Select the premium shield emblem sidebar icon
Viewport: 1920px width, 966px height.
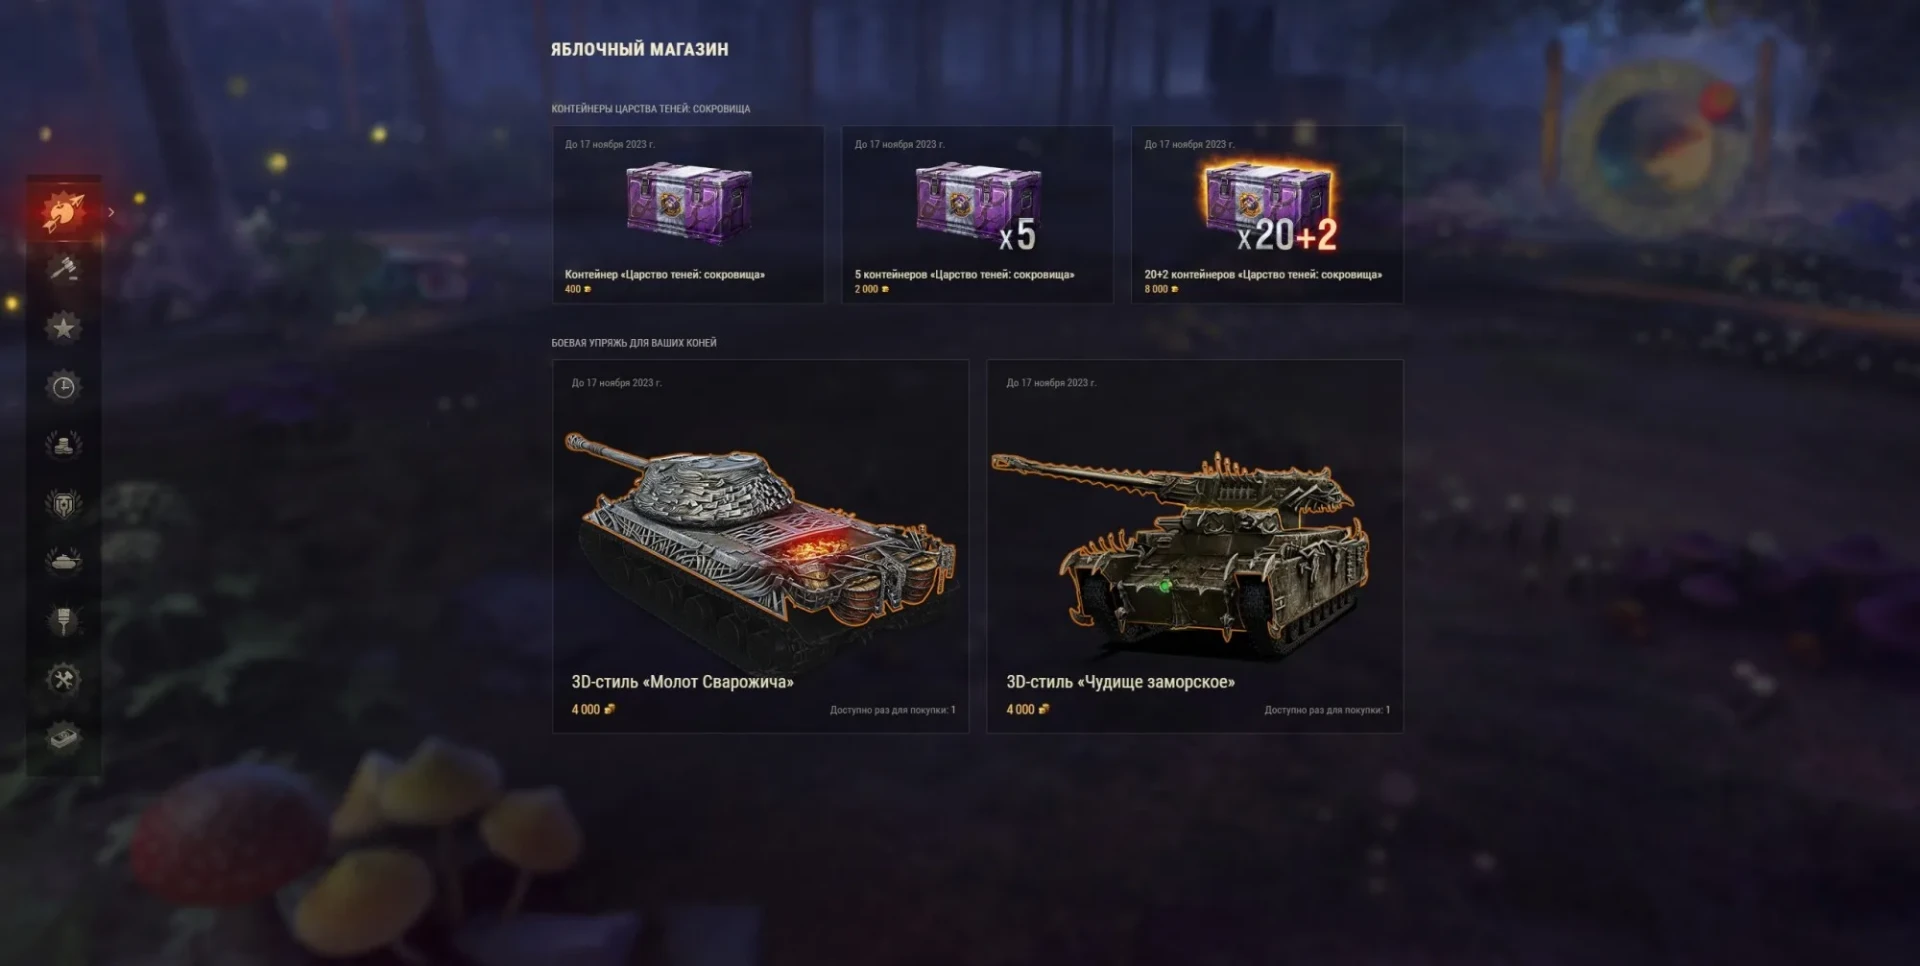tap(63, 504)
